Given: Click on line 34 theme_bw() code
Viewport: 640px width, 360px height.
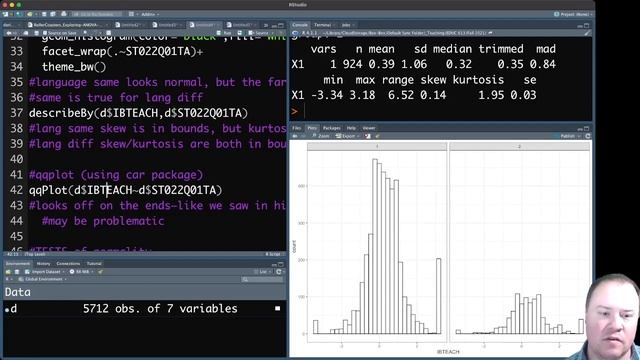Looking at the screenshot, I should [74, 67].
